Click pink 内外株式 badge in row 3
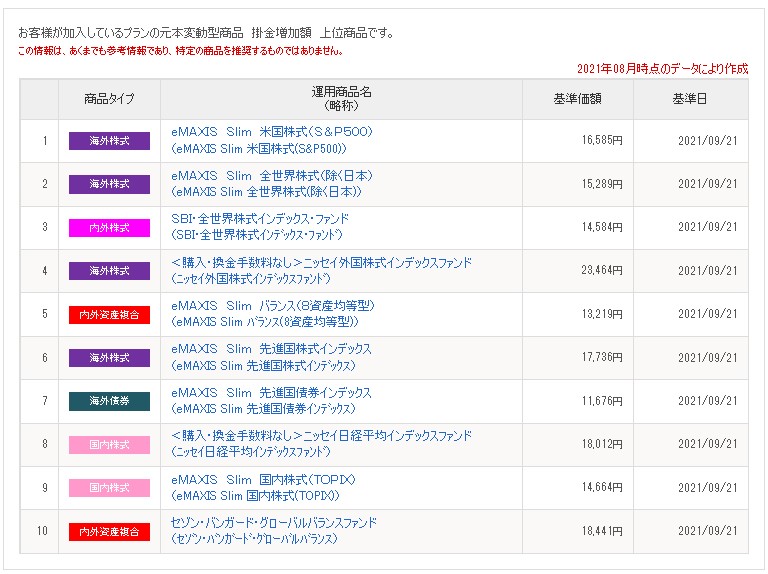768x574 pixels. pos(109,228)
